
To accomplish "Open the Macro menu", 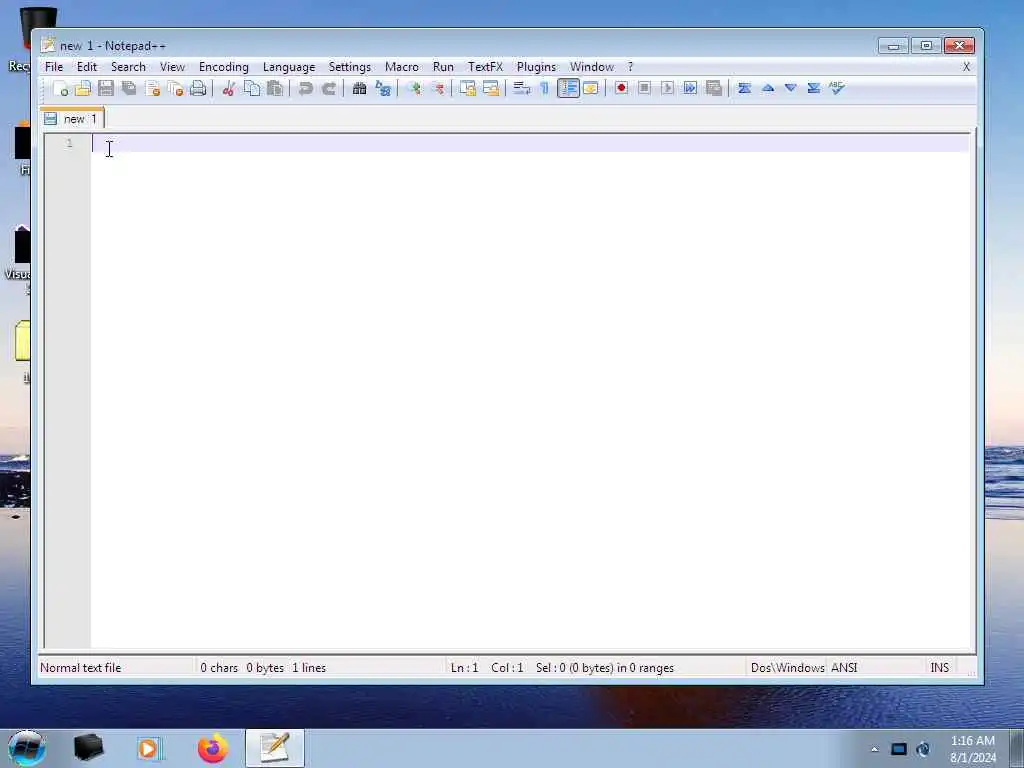I will tap(402, 67).
